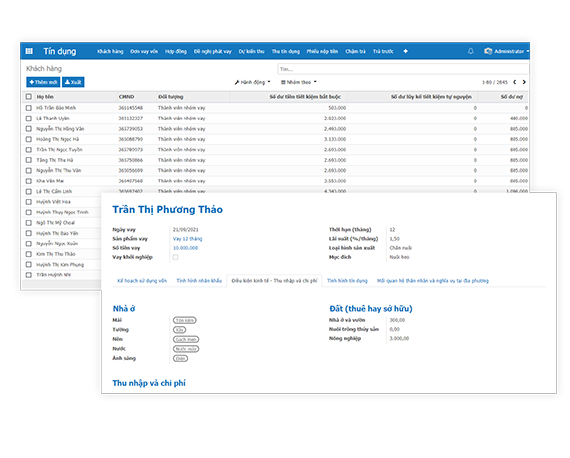Click the Tín dụng app title
The height and width of the screenshot is (458, 570).
coord(60,51)
